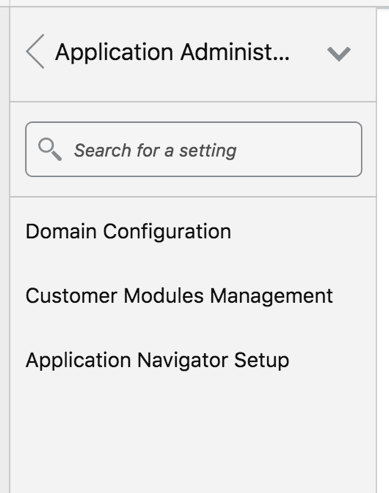Open Domain Configuration
The image size is (389, 493).
128,231
